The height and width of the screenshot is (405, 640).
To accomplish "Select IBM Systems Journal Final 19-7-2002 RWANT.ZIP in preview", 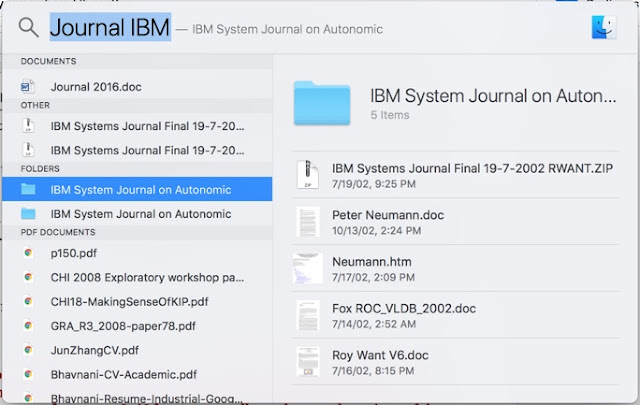I will [456, 175].
